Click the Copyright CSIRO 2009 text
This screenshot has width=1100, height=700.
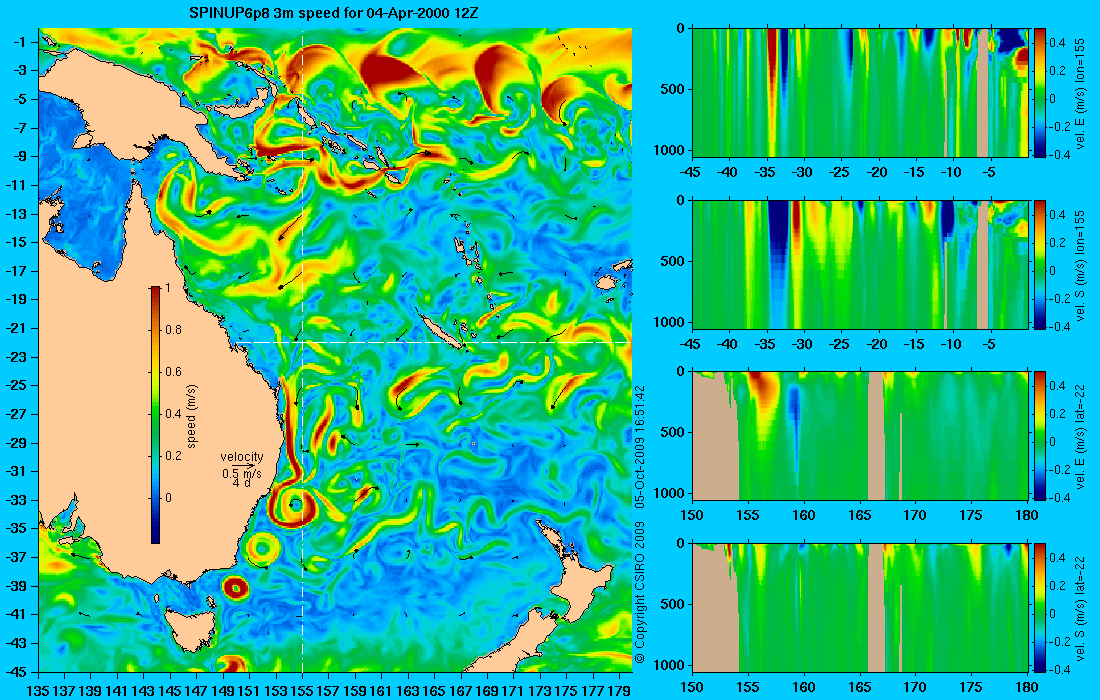pyautogui.click(x=639, y=593)
